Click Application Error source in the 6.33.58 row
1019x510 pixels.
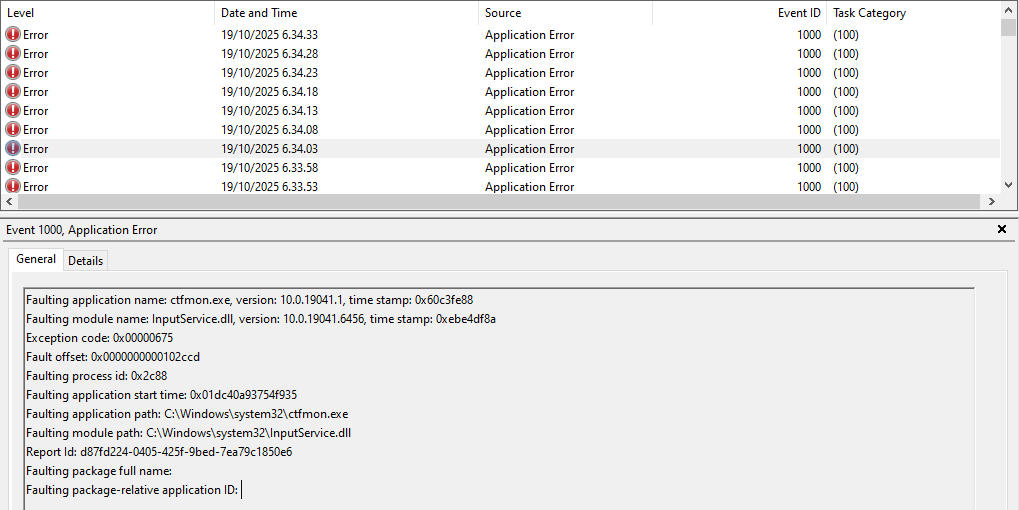click(x=529, y=168)
